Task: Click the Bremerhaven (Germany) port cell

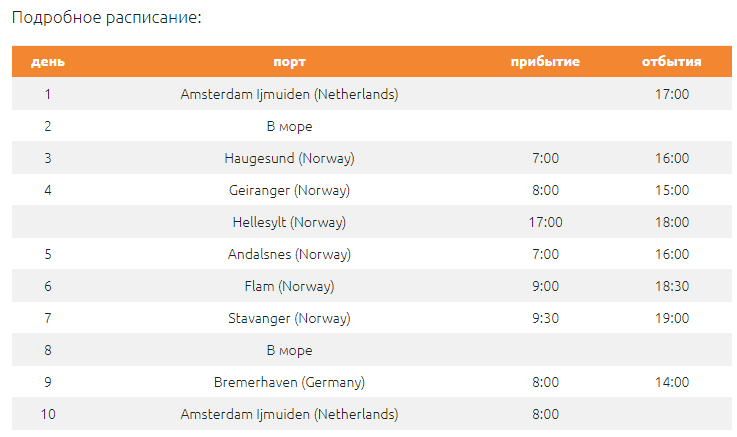Action: coord(290,382)
